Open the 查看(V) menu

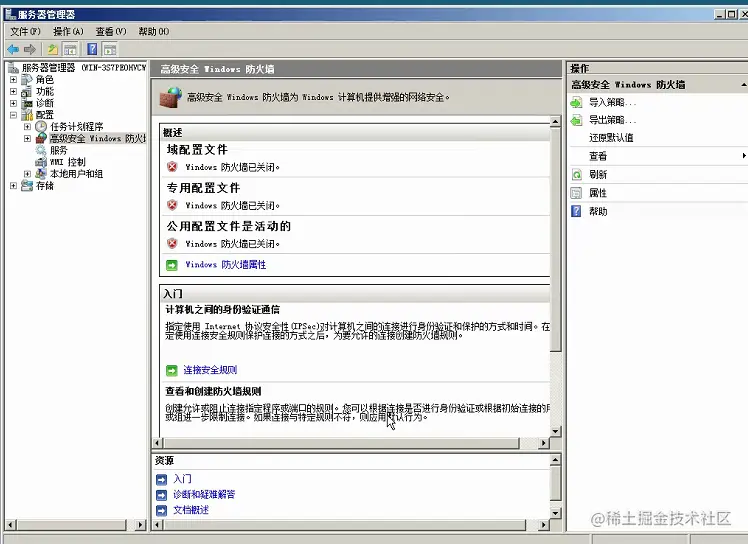click(x=111, y=31)
